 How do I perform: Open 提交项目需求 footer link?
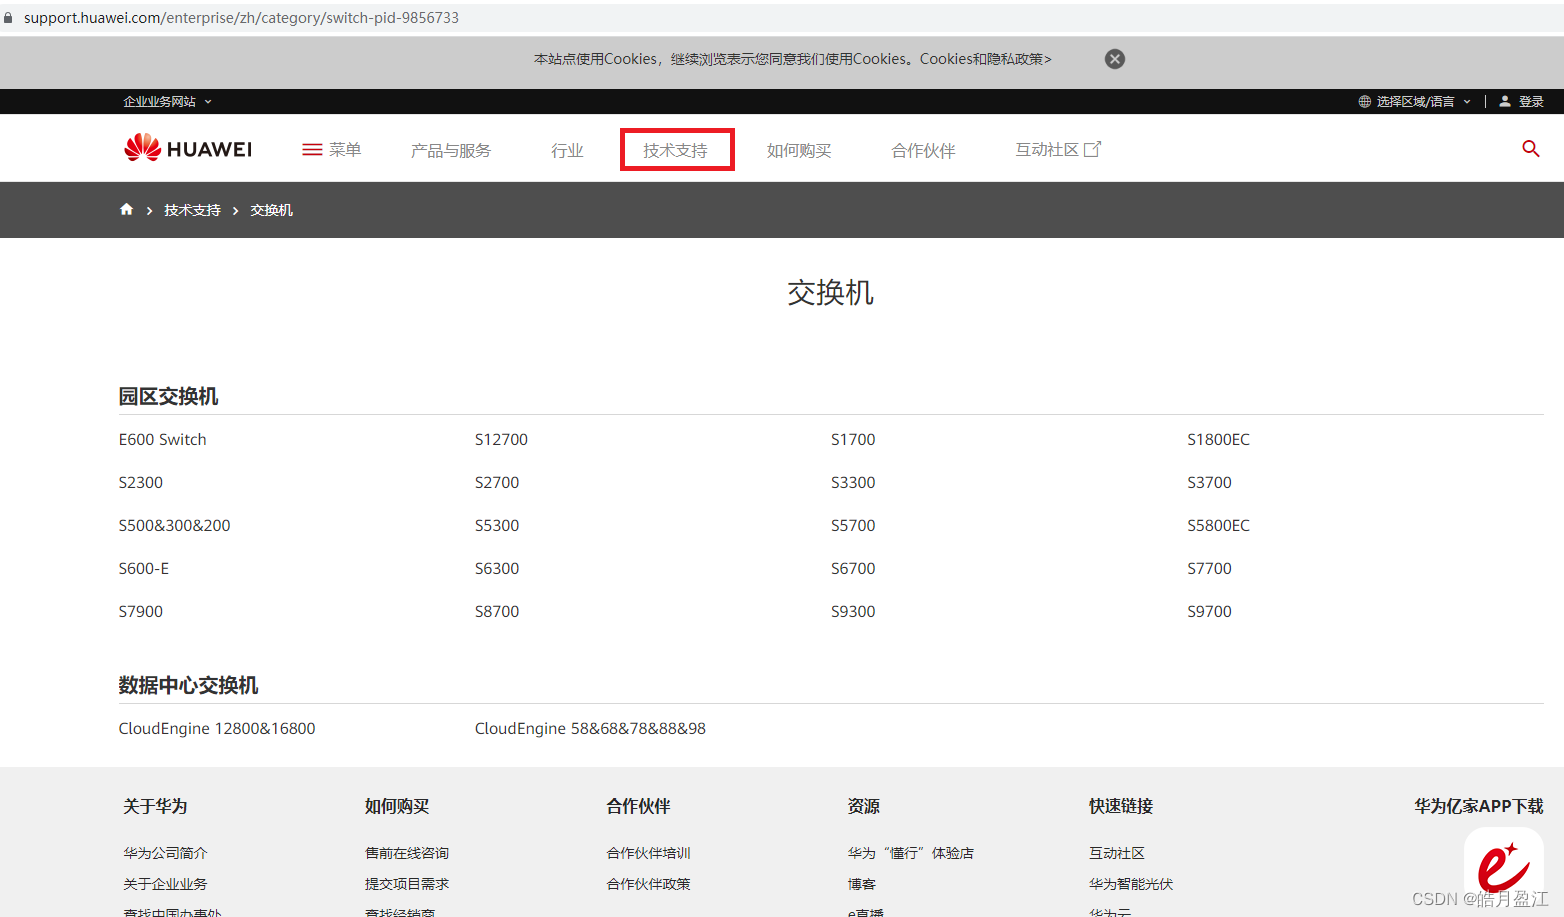tap(407, 884)
